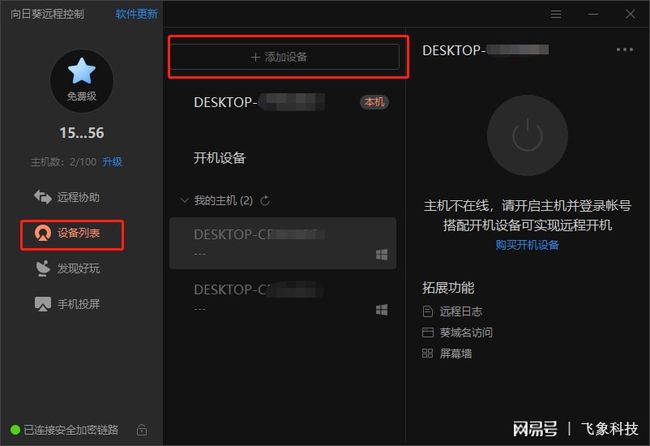Open 发现好玩 in the sidebar
650x446 pixels.
pos(67,269)
